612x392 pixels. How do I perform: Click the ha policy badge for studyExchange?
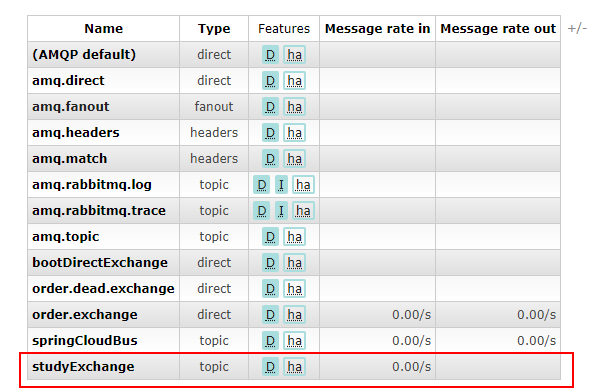(294, 367)
